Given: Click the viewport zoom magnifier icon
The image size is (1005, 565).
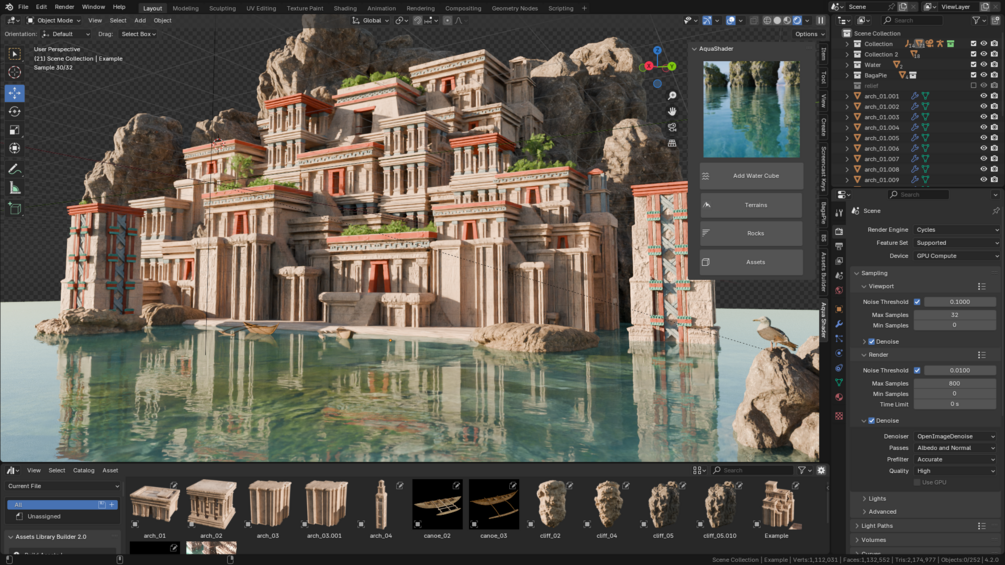Looking at the screenshot, I should point(672,95).
